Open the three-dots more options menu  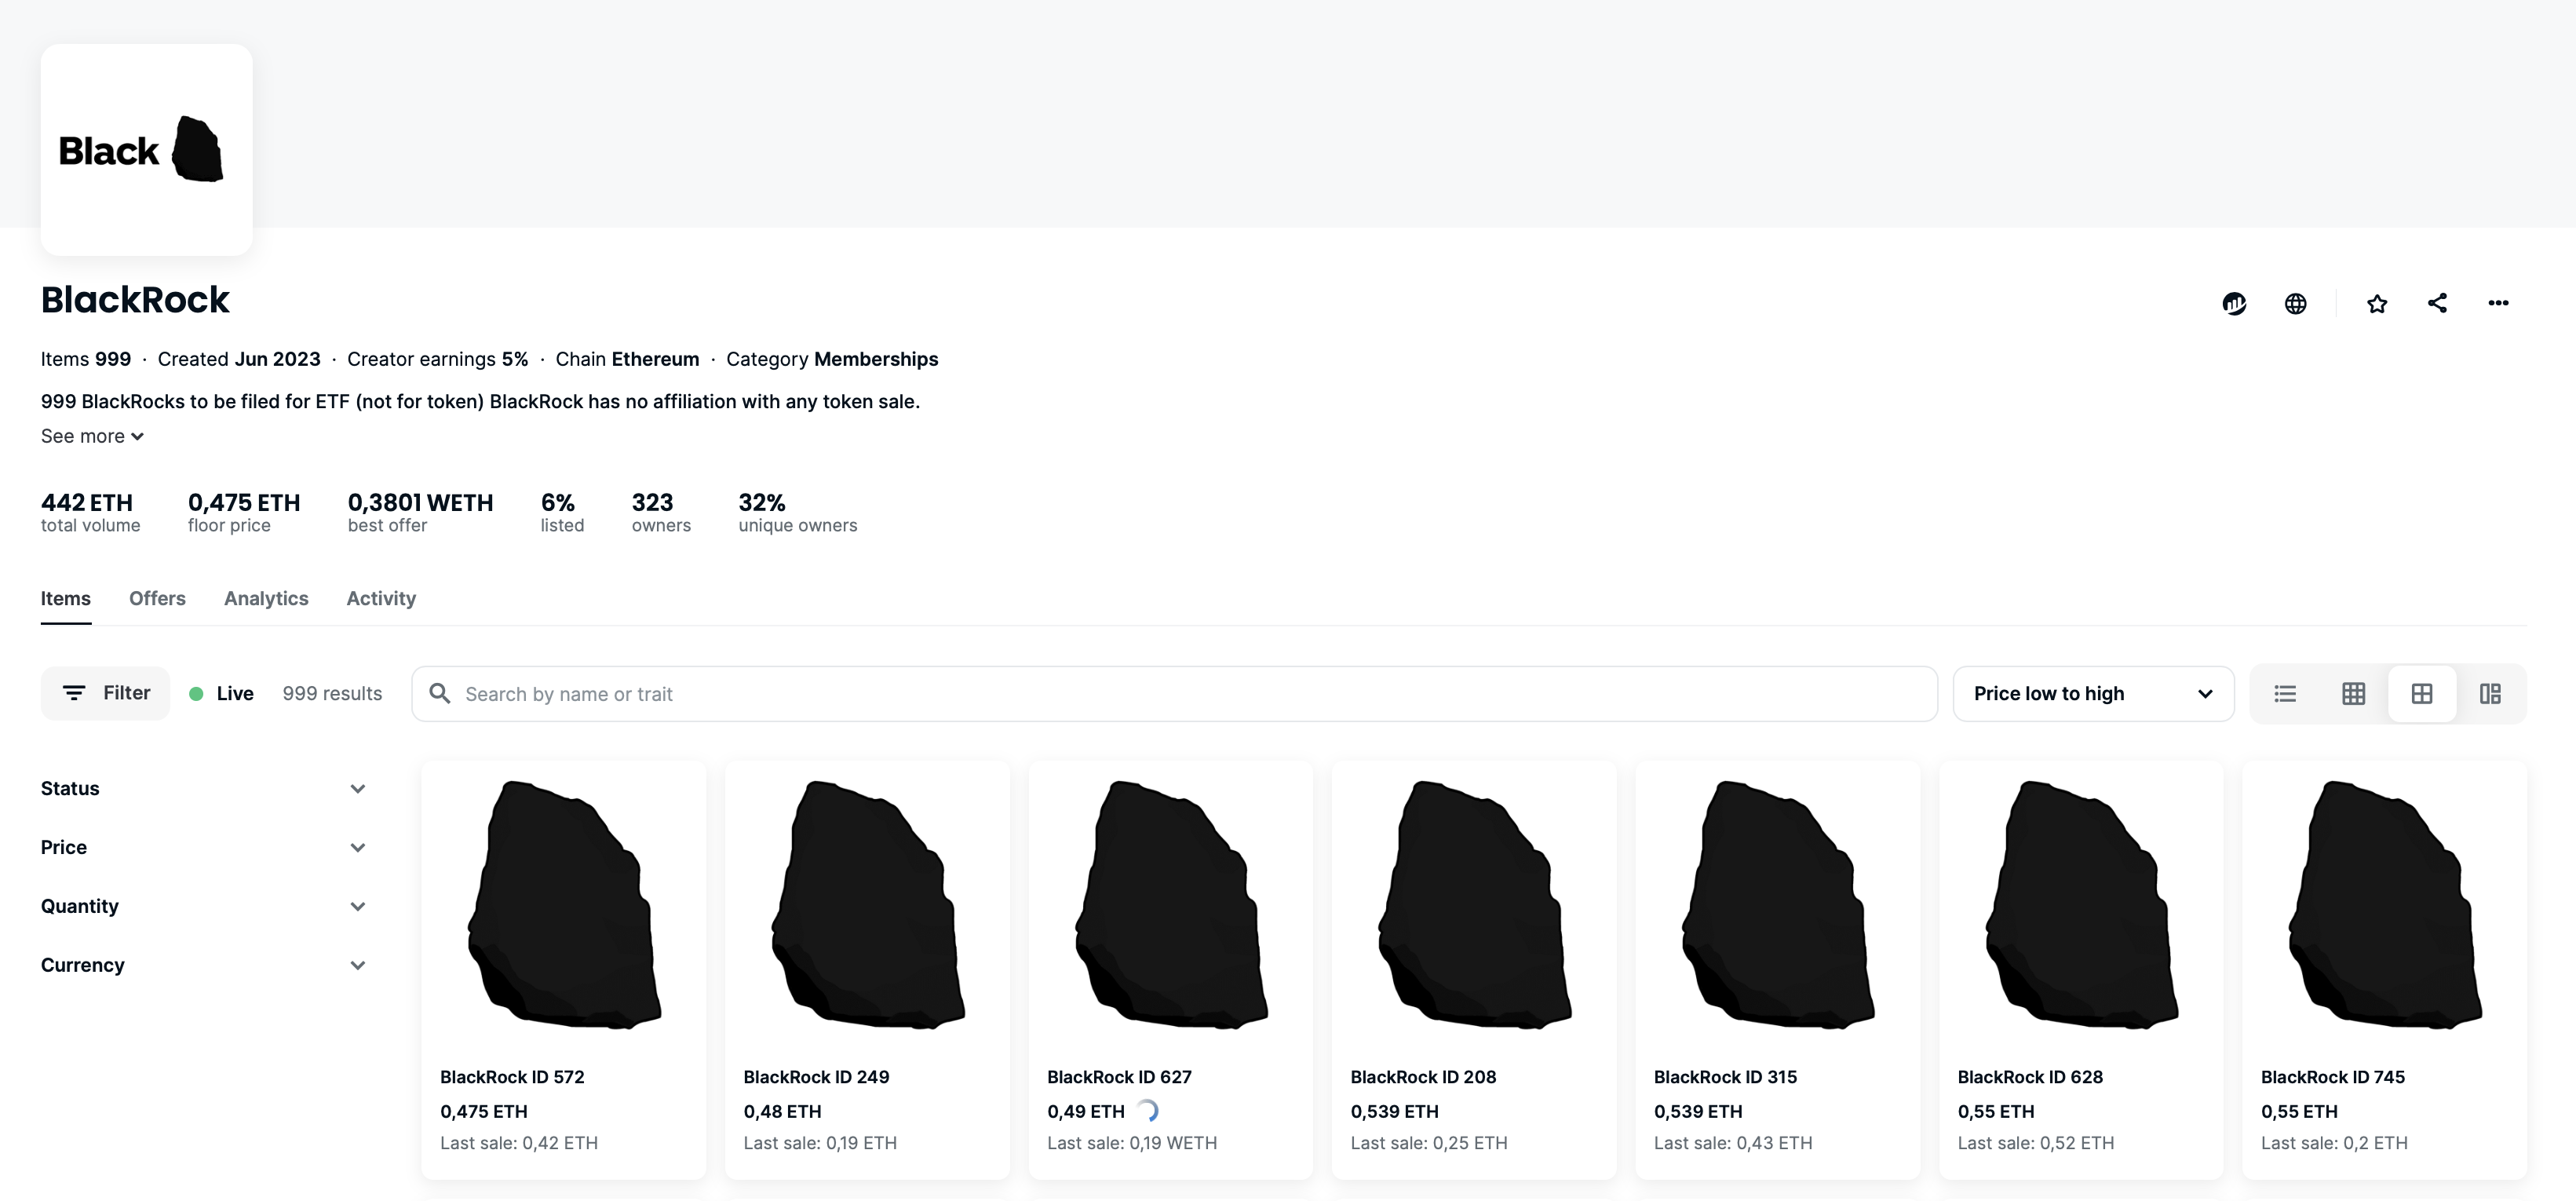[x=2498, y=303]
